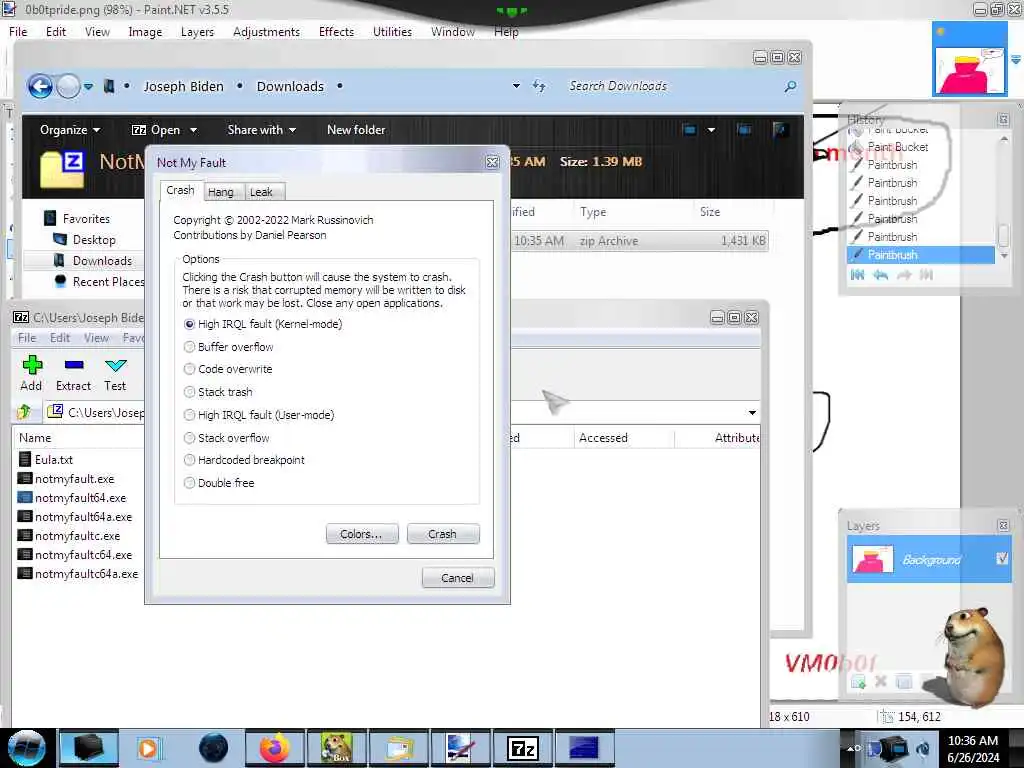
Task: Select Desktop under Favorites
Action: 84,240
